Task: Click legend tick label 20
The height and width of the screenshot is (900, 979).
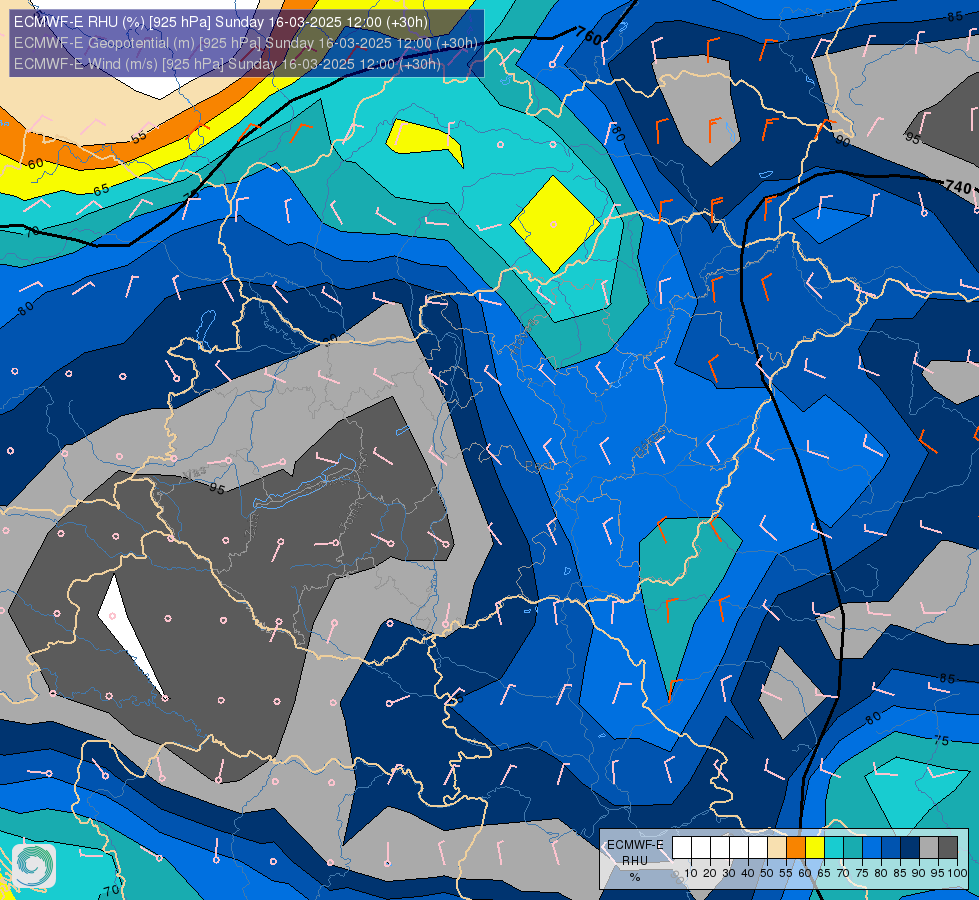Action: click(x=710, y=873)
